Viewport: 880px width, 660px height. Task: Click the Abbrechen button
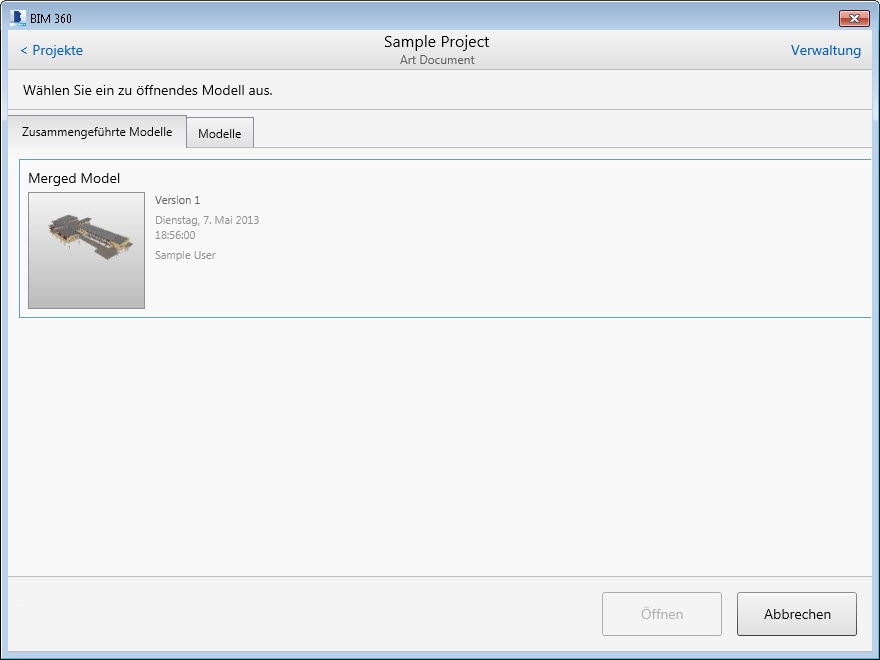tap(797, 614)
